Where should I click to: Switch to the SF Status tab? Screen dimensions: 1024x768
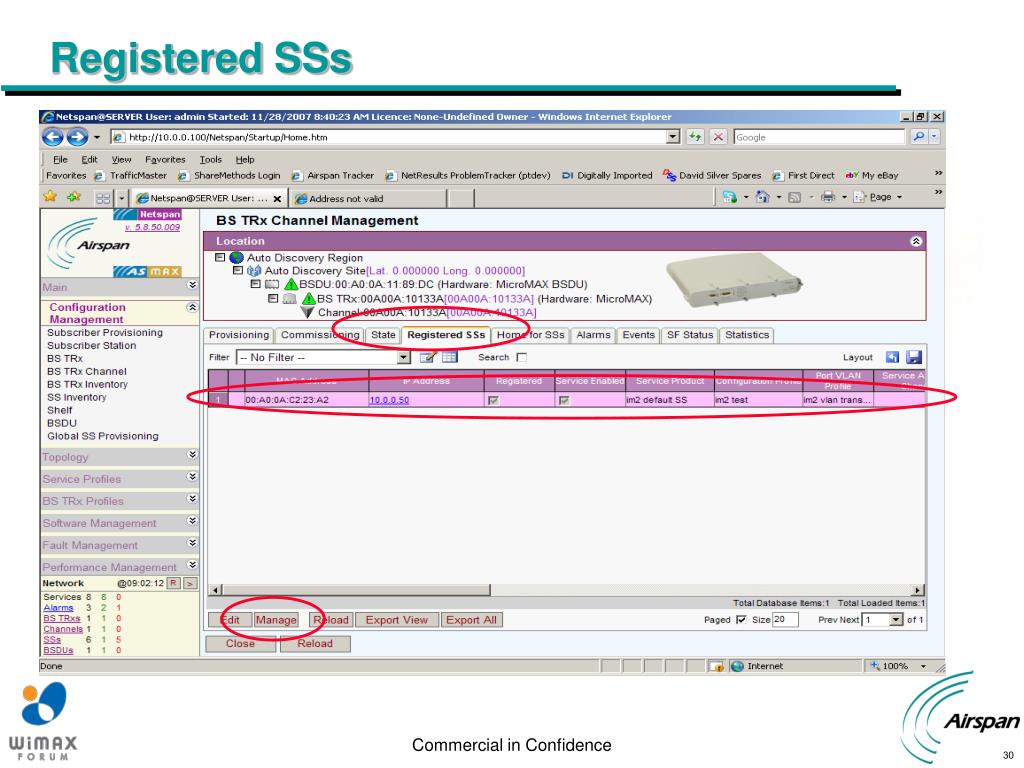[x=690, y=335]
